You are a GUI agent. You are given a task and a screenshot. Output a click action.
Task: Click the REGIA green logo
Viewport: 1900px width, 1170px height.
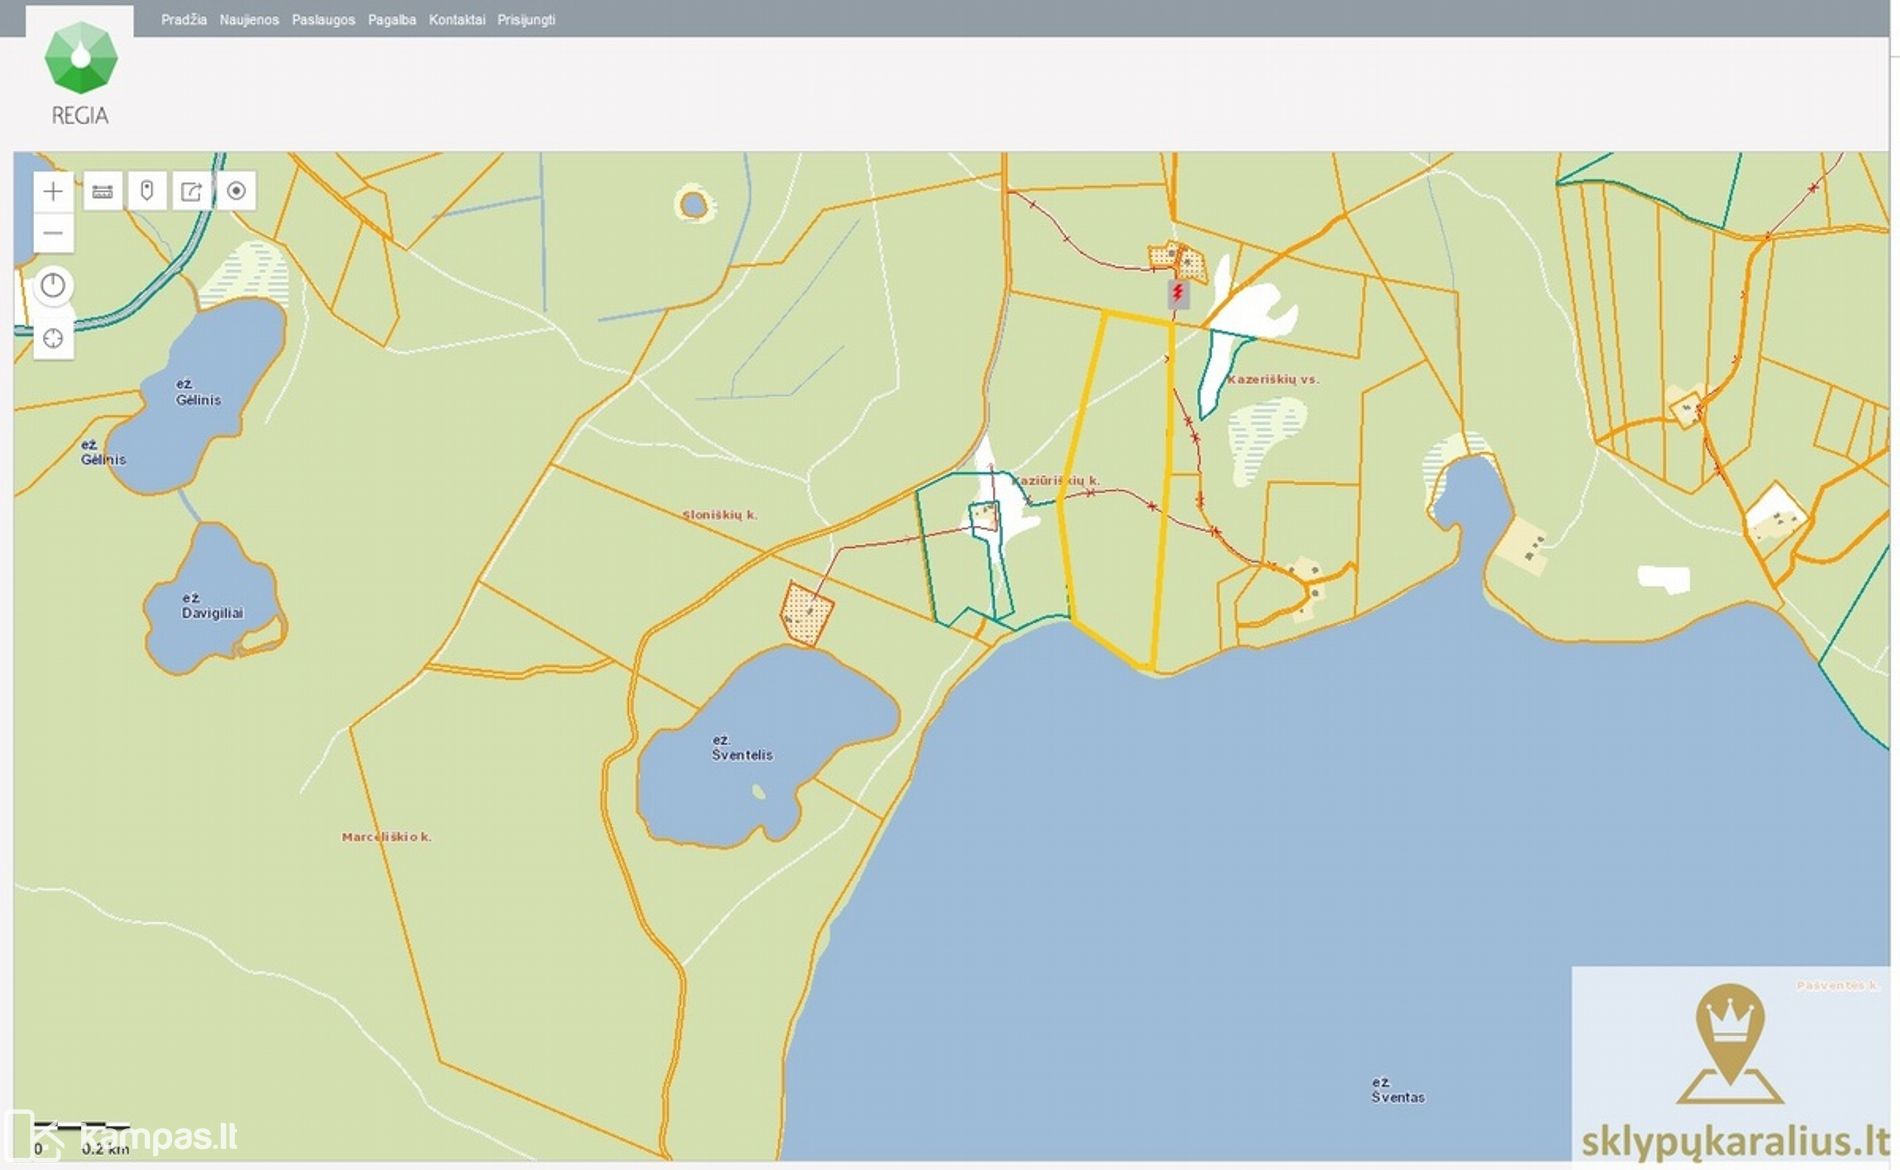(x=80, y=60)
